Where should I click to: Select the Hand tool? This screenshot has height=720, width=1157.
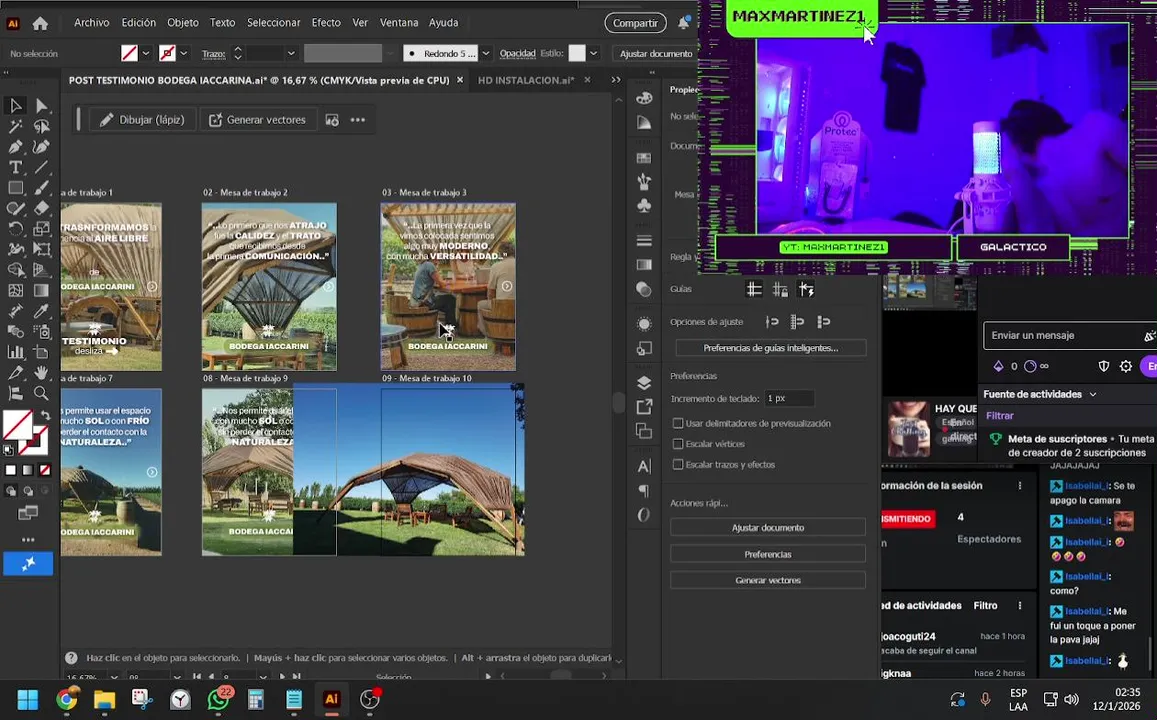pyautogui.click(x=41, y=373)
